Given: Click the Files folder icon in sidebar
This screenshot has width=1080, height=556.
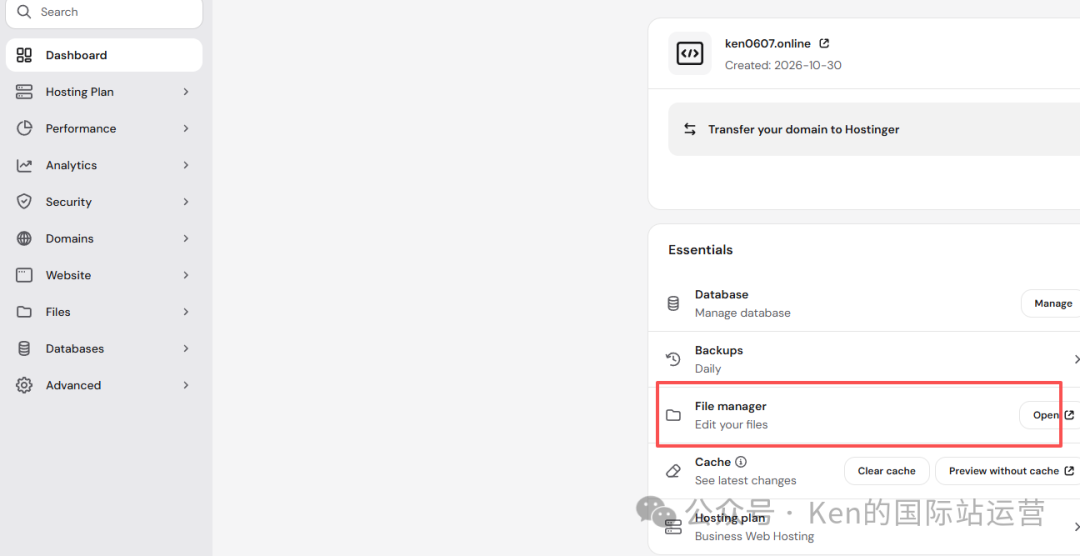Looking at the screenshot, I should coord(24,312).
